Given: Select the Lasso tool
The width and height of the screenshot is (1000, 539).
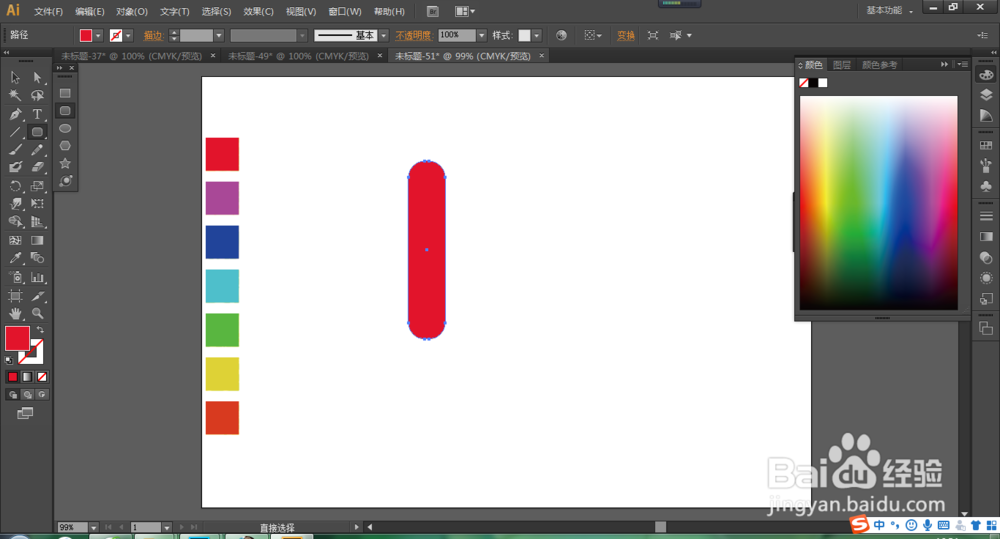Looking at the screenshot, I should [x=37, y=96].
